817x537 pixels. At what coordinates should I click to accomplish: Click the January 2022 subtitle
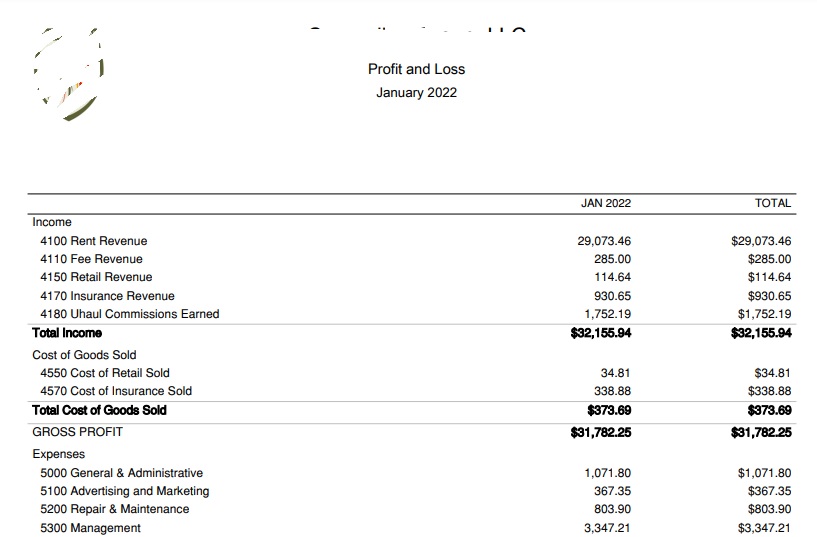point(416,93)
